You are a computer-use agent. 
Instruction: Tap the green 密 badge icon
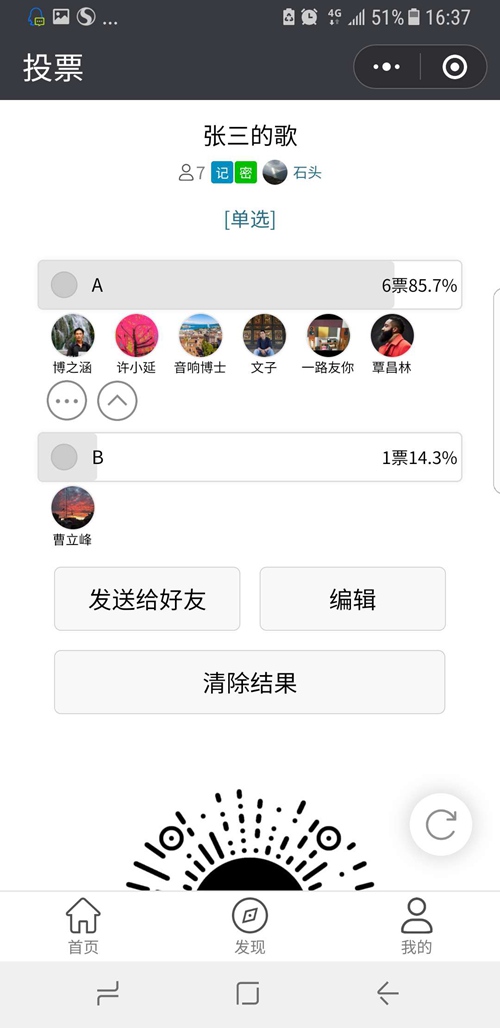pyautogui.click(x=246, y=173)
